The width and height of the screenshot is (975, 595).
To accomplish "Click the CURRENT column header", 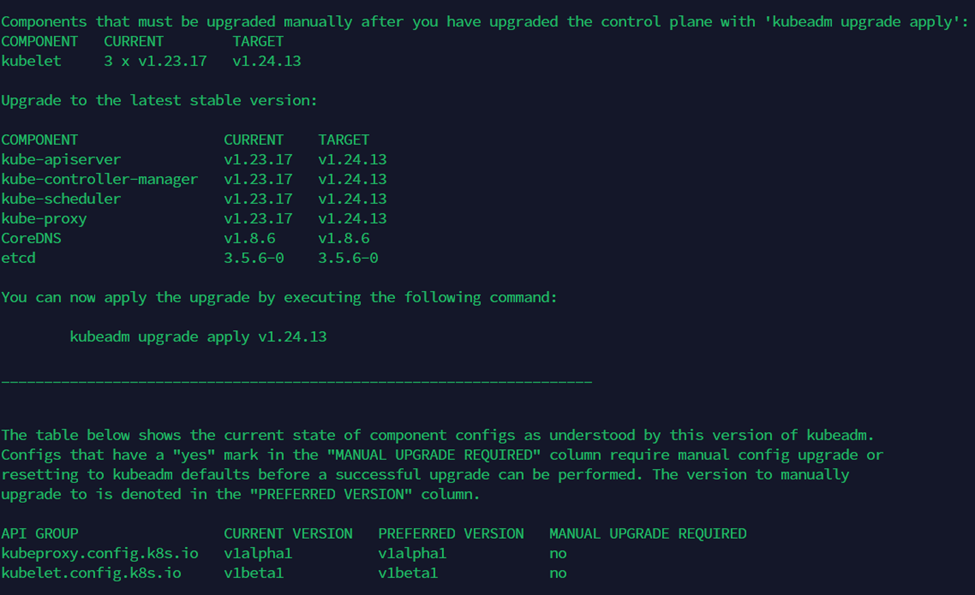I will click(x=252, y=139).
